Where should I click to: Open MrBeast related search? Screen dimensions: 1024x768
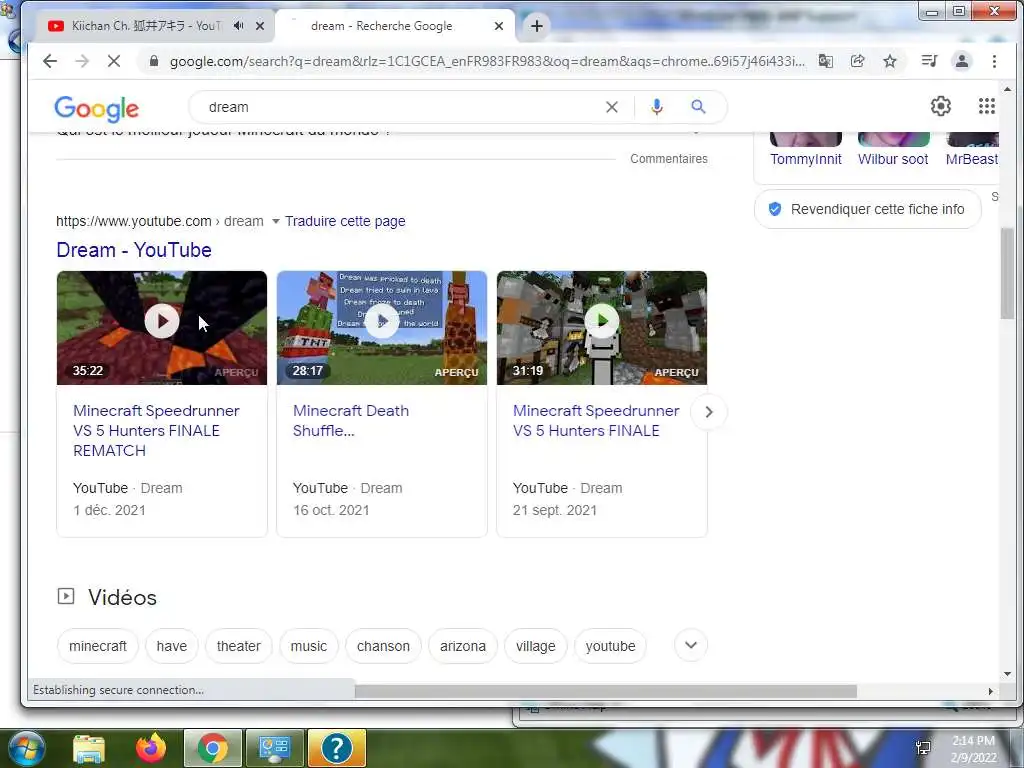[x=972, y=159]
